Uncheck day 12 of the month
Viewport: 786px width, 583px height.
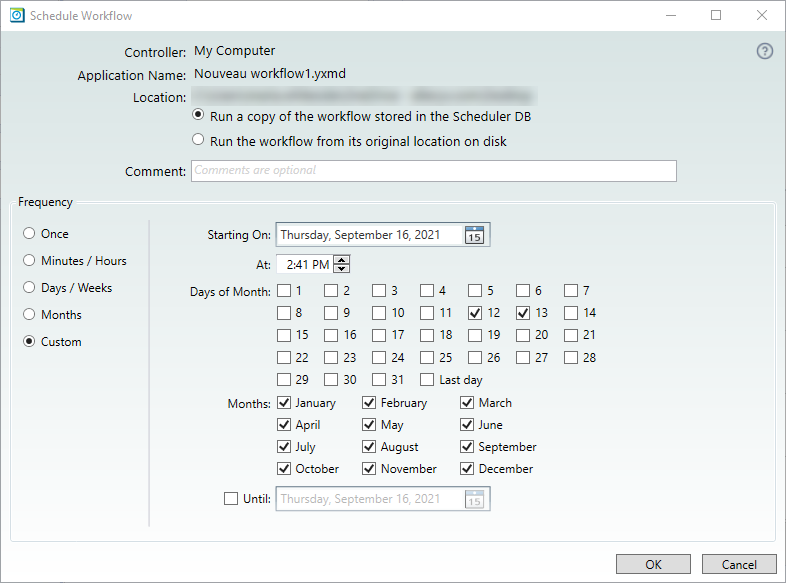point(476,313)
